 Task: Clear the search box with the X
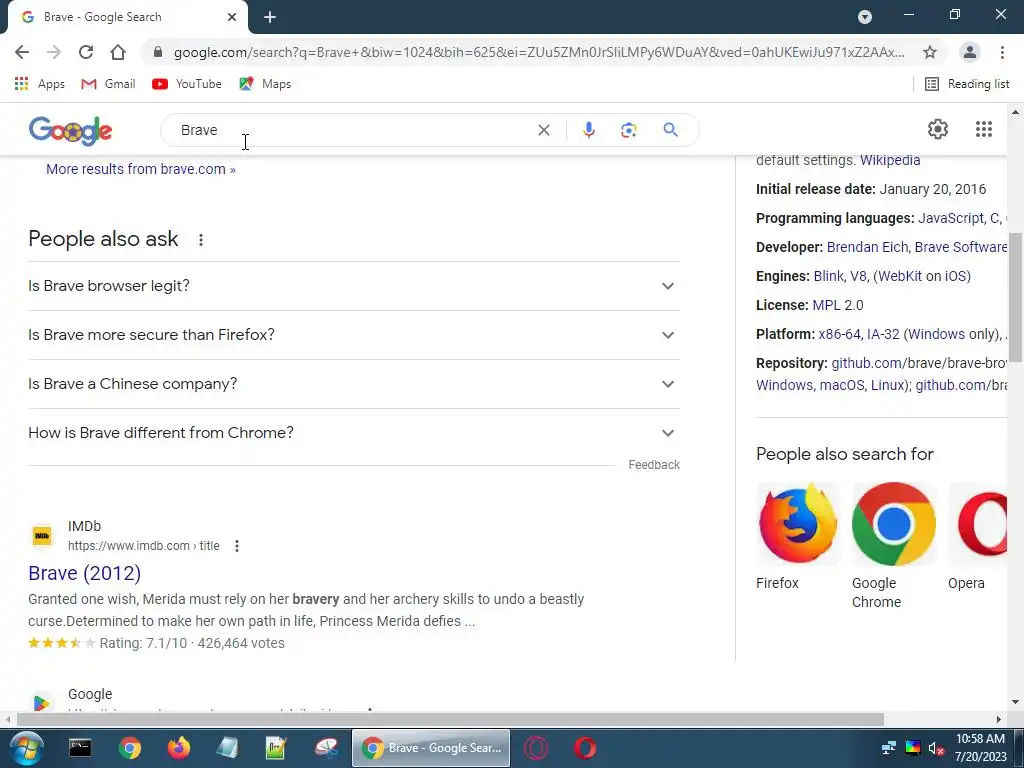pos(543,130)
